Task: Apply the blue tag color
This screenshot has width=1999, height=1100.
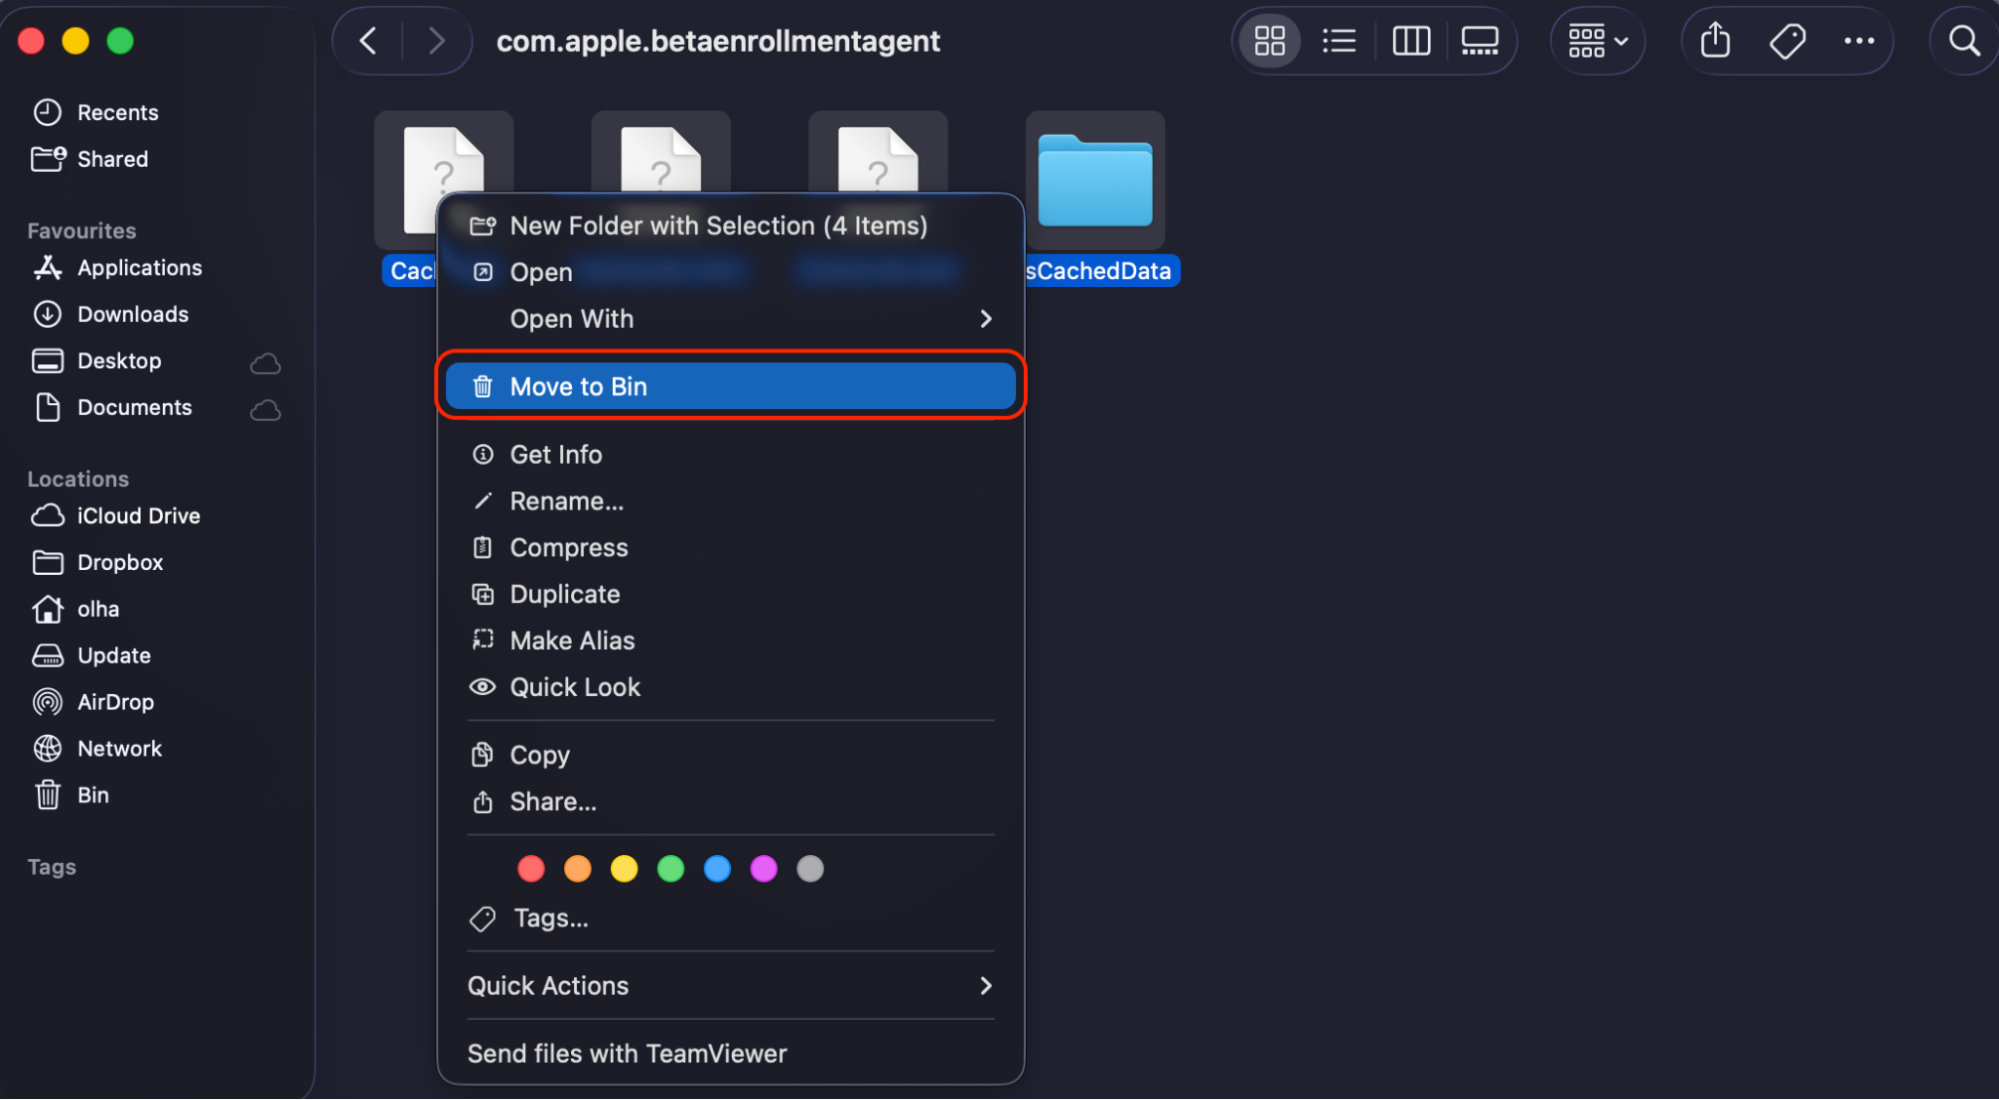Action: coord(717,869)
